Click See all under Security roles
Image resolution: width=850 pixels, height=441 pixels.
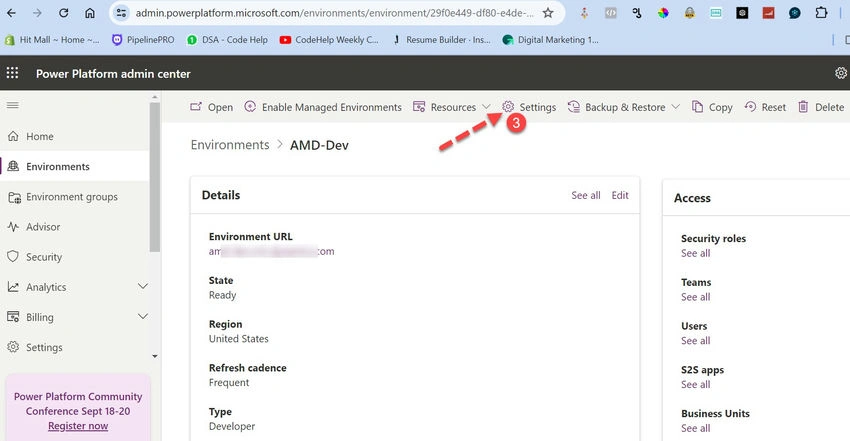696,253
